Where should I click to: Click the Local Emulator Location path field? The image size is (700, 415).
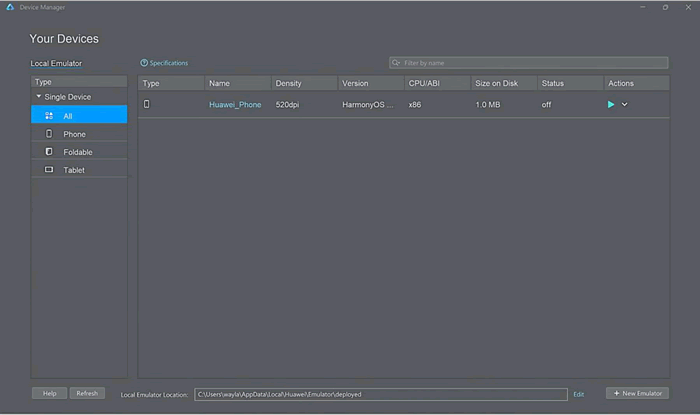381,394
